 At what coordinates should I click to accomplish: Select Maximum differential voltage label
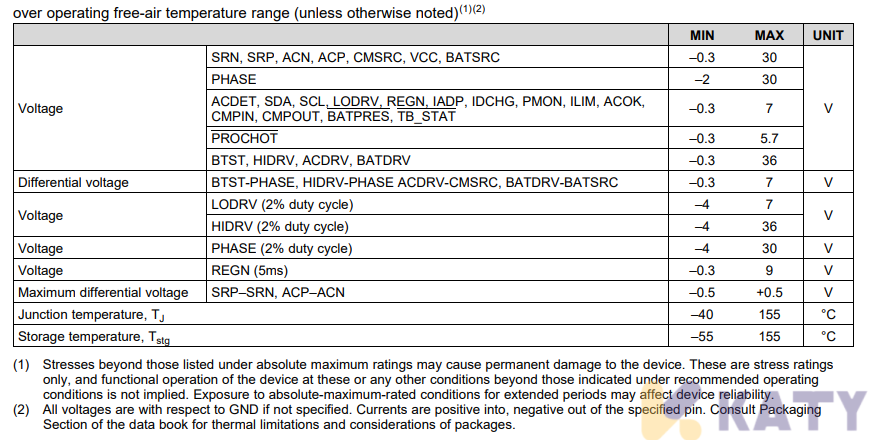[103, 292]
